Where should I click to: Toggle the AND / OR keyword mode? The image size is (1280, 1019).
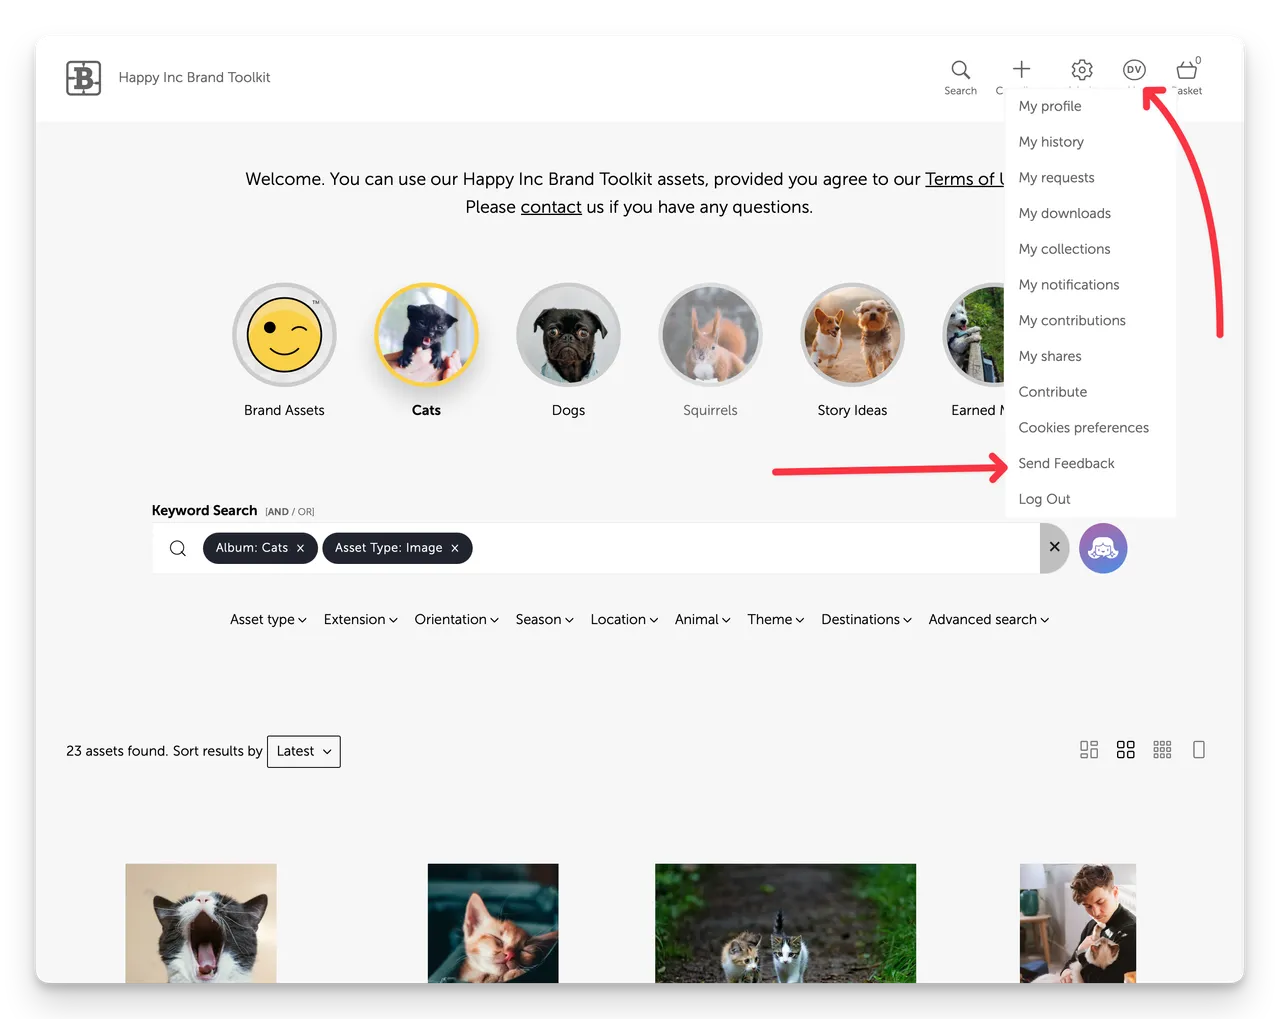click(x=290, y=512)
